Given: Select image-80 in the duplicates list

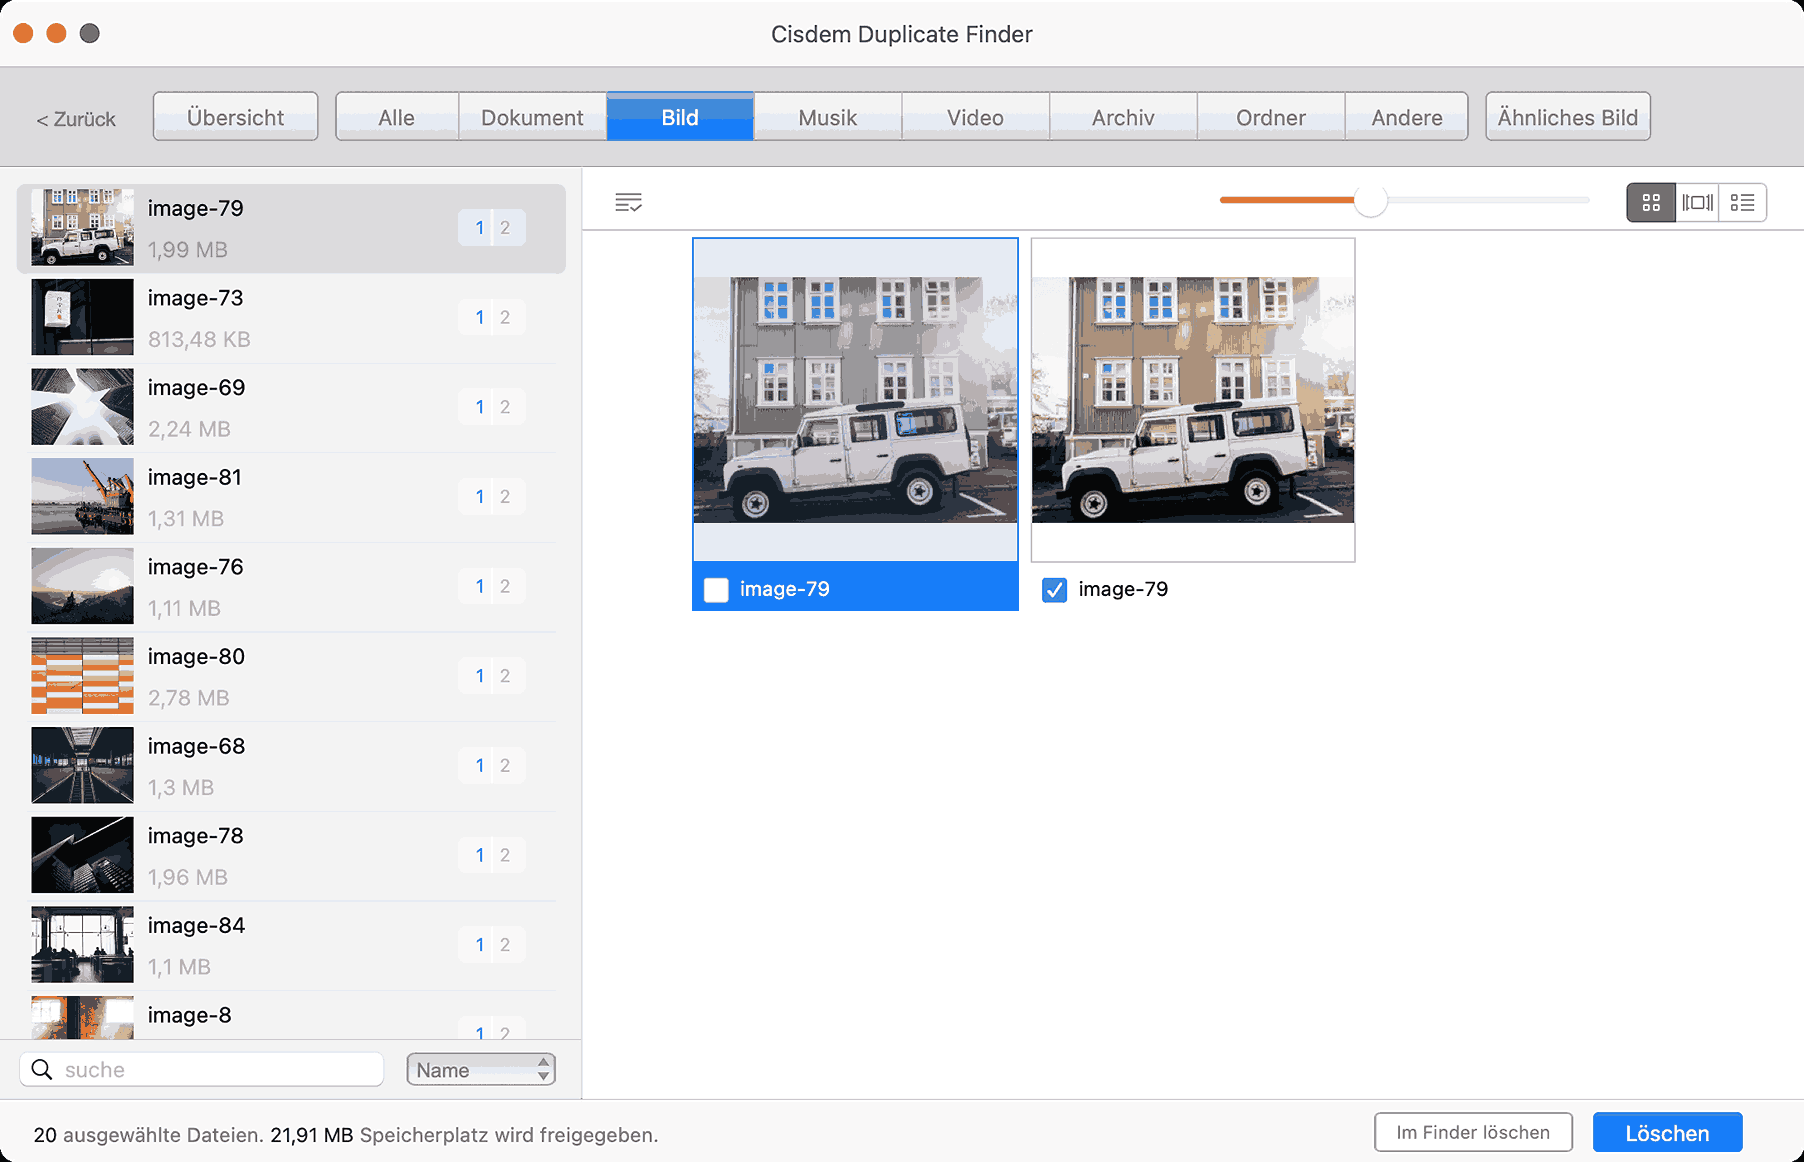Looking at the screenshot, I should (x=291, y=676).
